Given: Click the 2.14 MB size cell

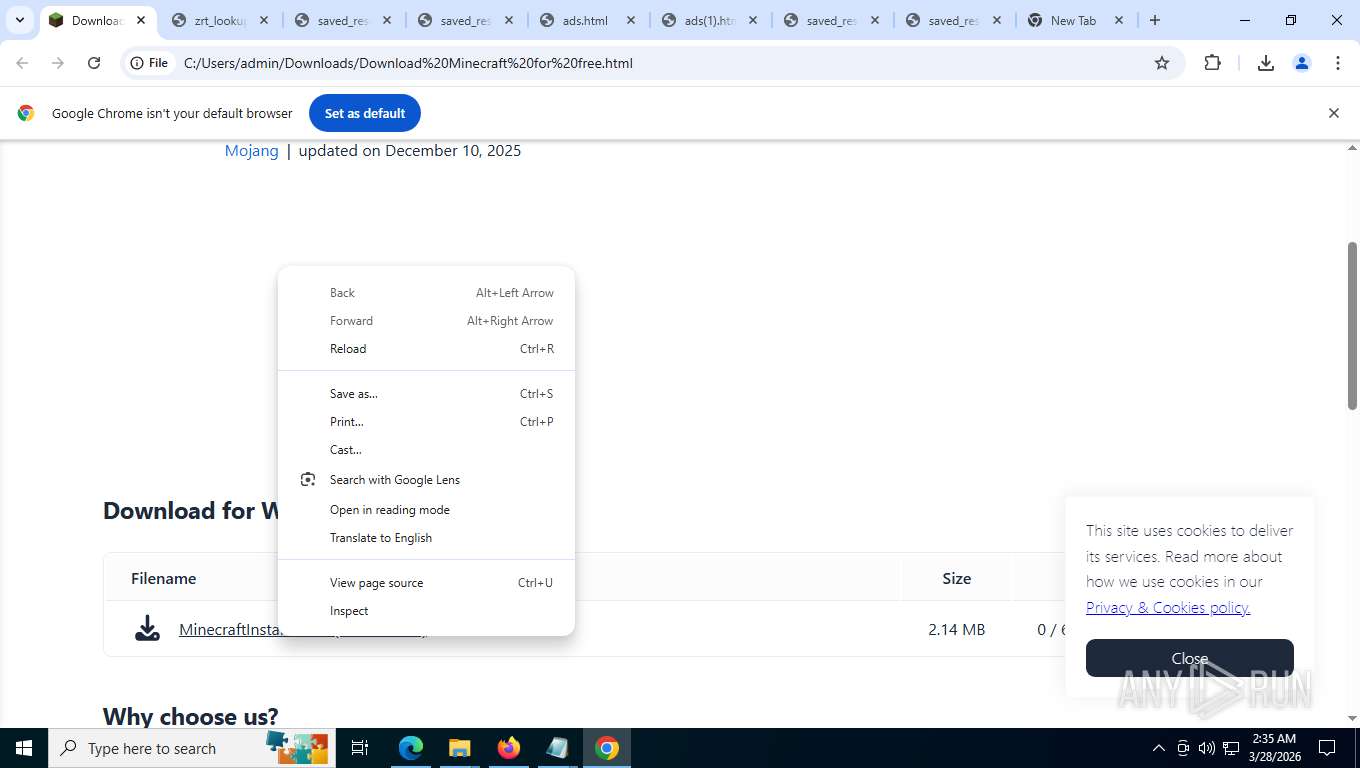Looking at the screenshot, I should (956, 630).
